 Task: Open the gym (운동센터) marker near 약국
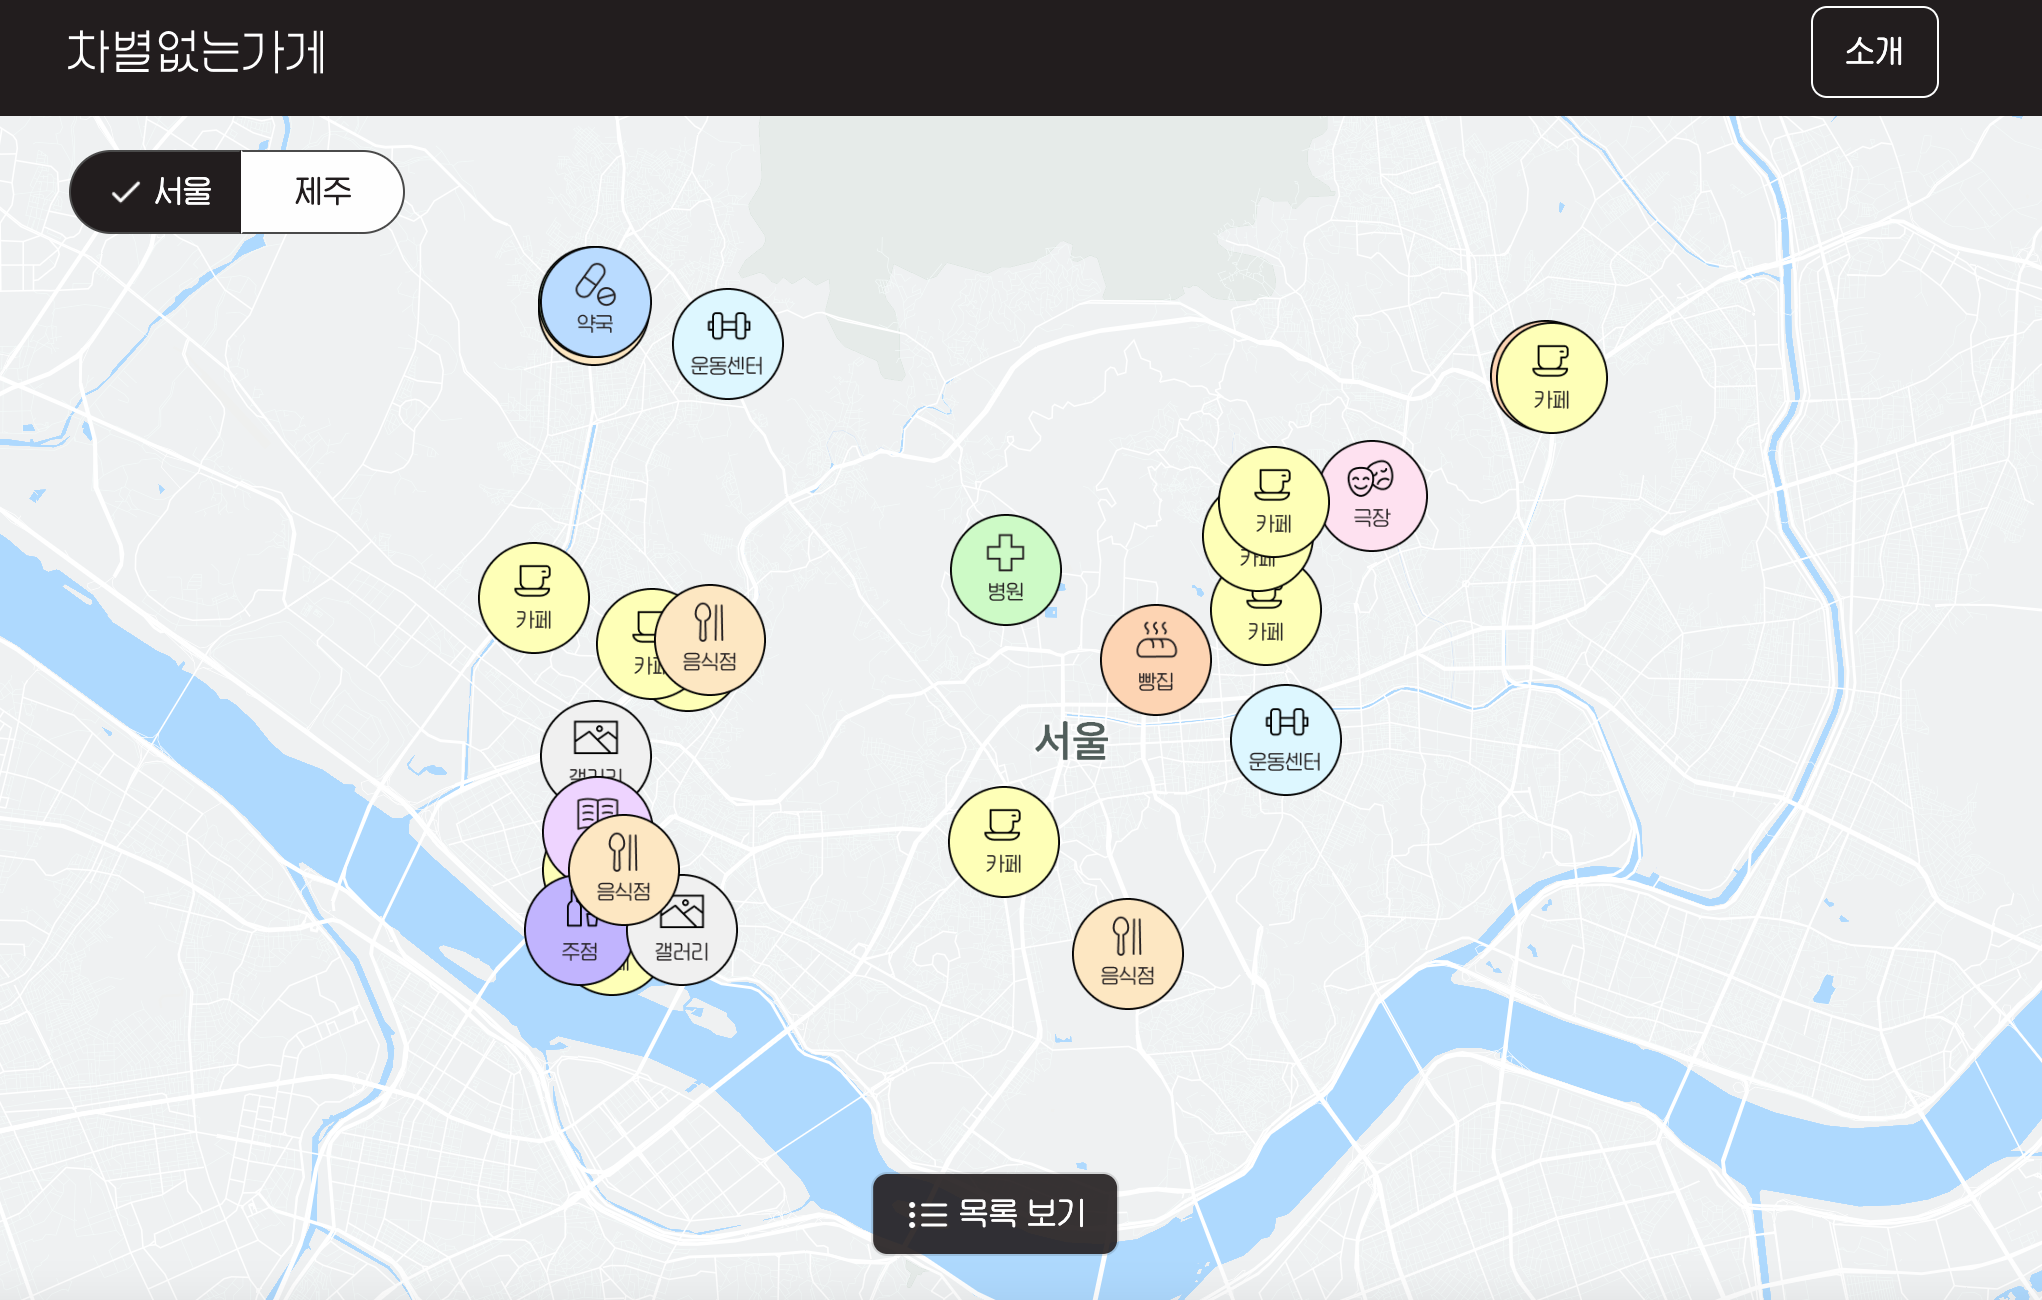tap(728, 344)
